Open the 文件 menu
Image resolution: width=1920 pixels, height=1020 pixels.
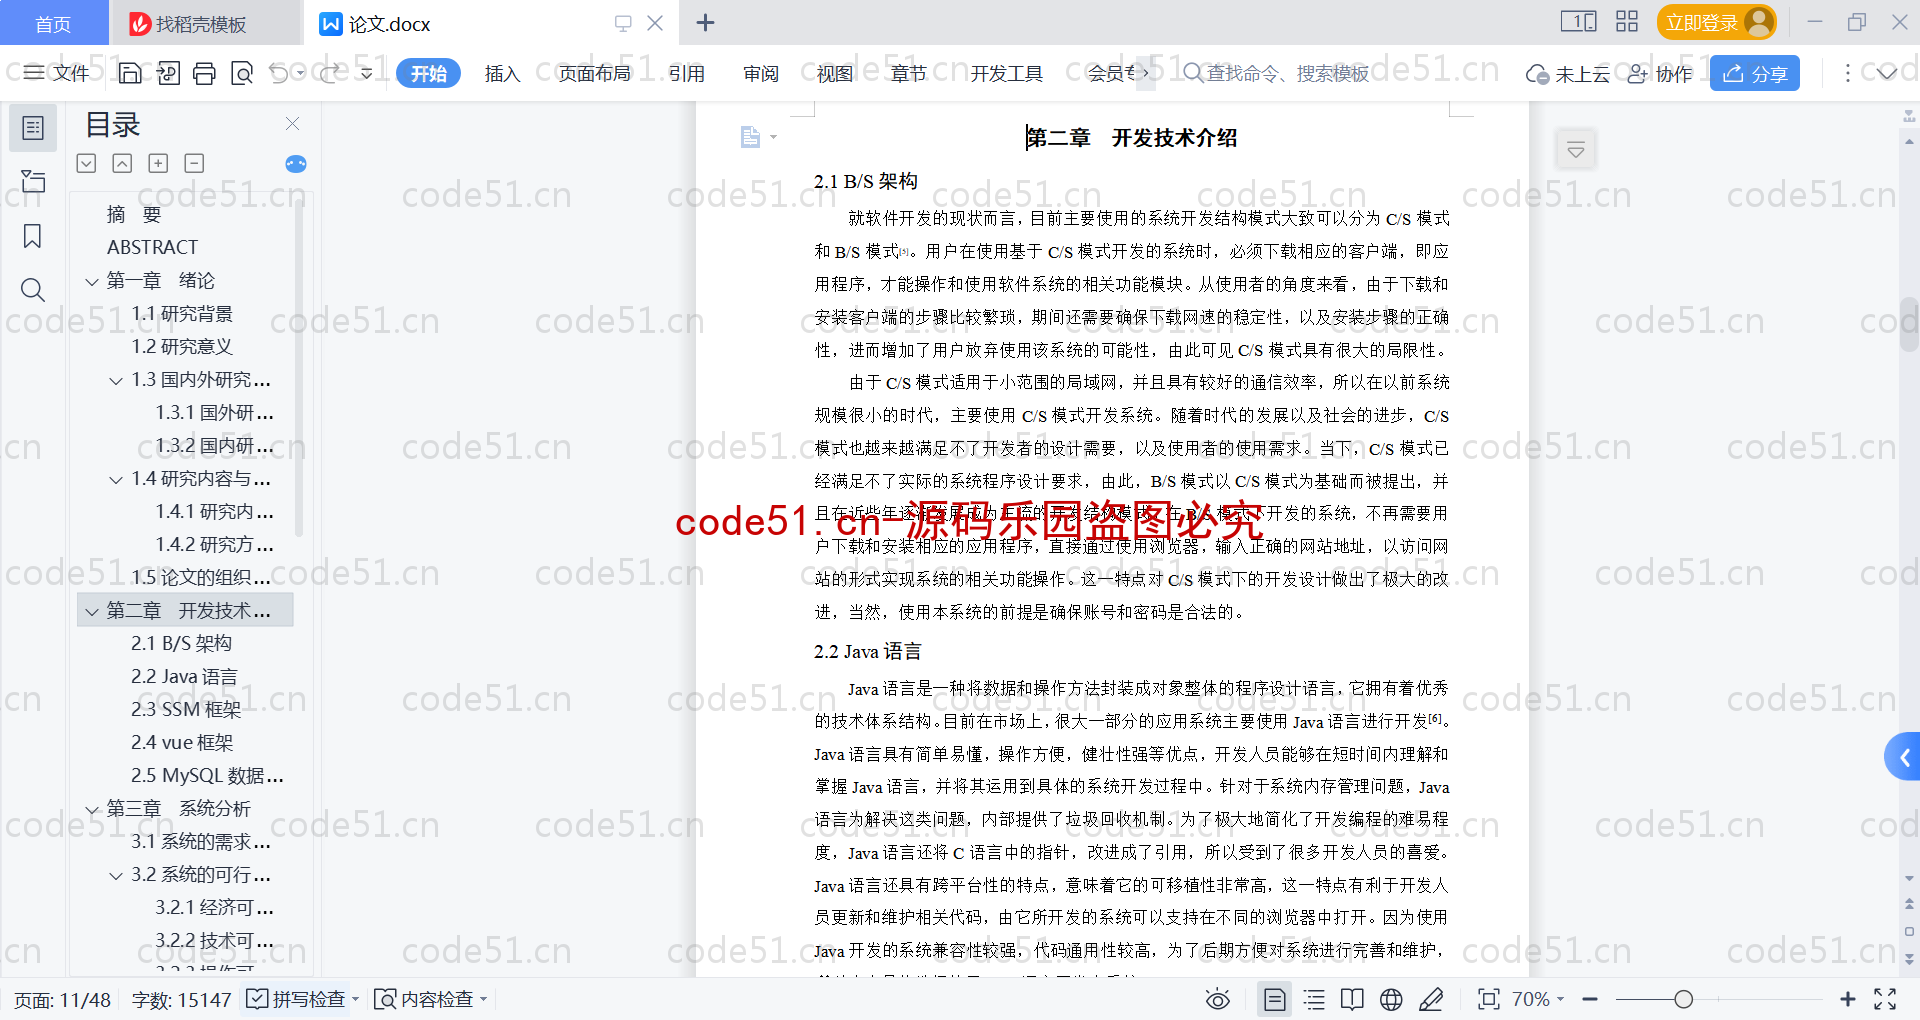(x=56, y=73)
